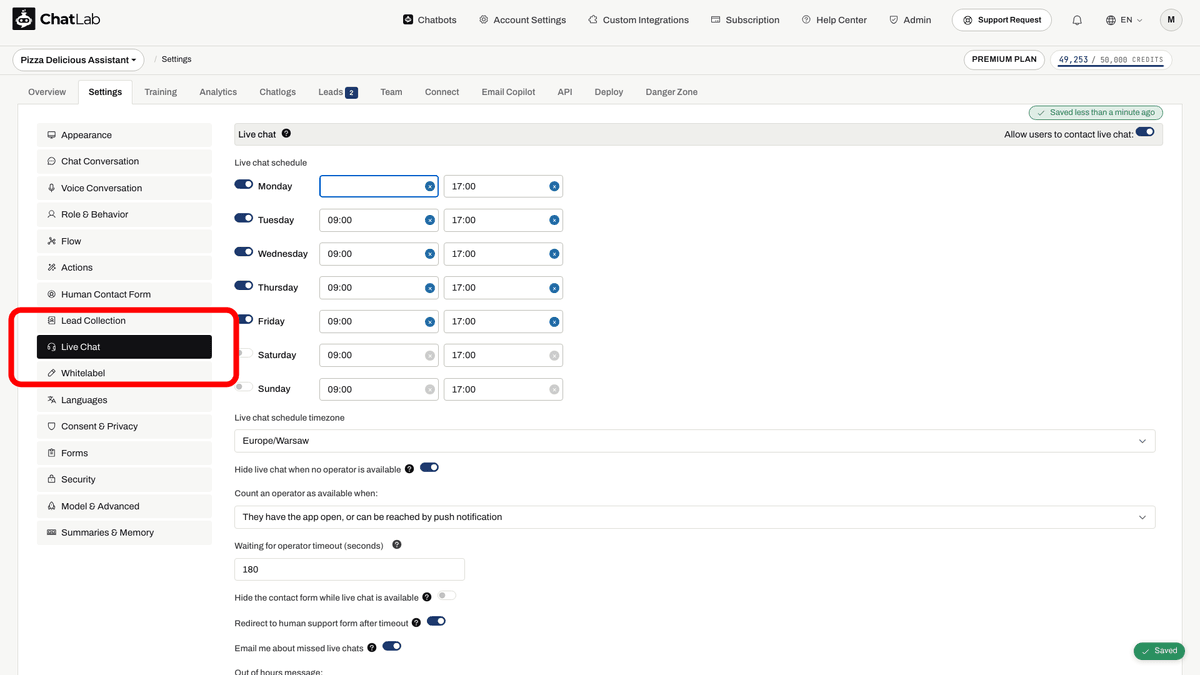The height and width of the screenshot is (675, 1200).
Task: Open Summaries & Memory settings in sidebar
Action: [124, 533]
